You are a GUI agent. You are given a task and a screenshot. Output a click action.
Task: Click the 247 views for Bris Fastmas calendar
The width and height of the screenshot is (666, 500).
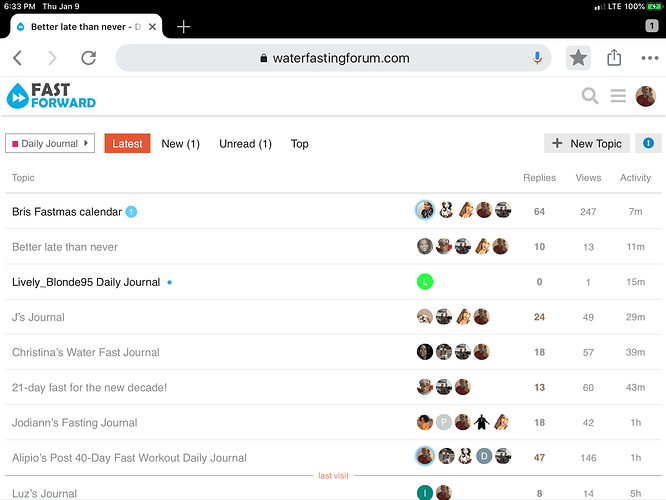click(x=588, y=212)
